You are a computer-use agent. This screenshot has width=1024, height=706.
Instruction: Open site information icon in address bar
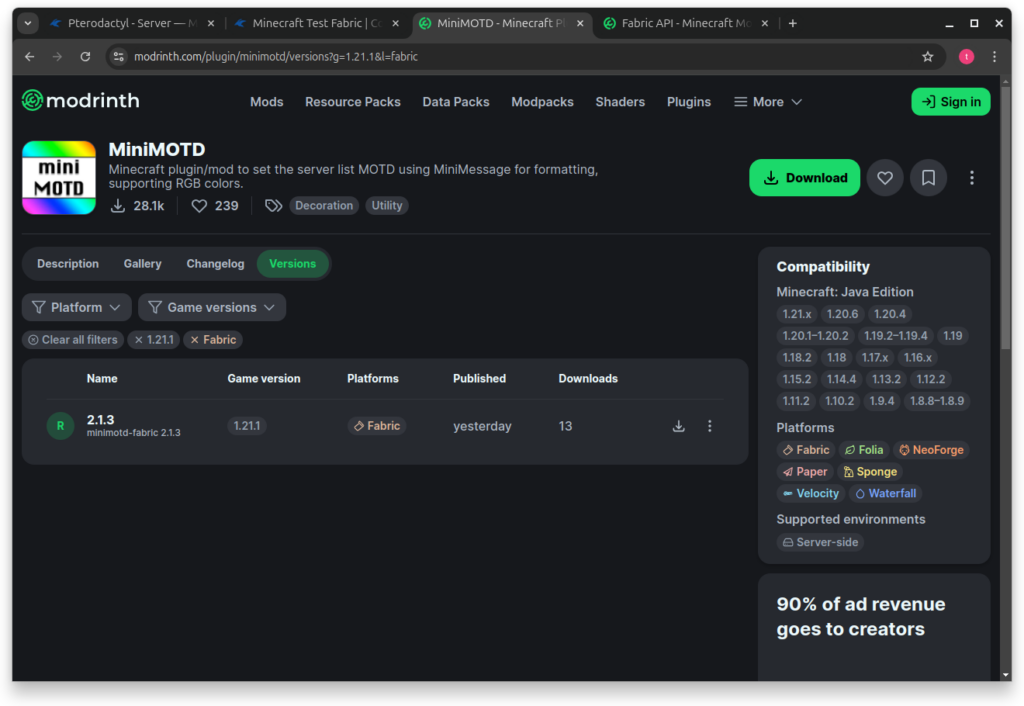coord(118,57)
